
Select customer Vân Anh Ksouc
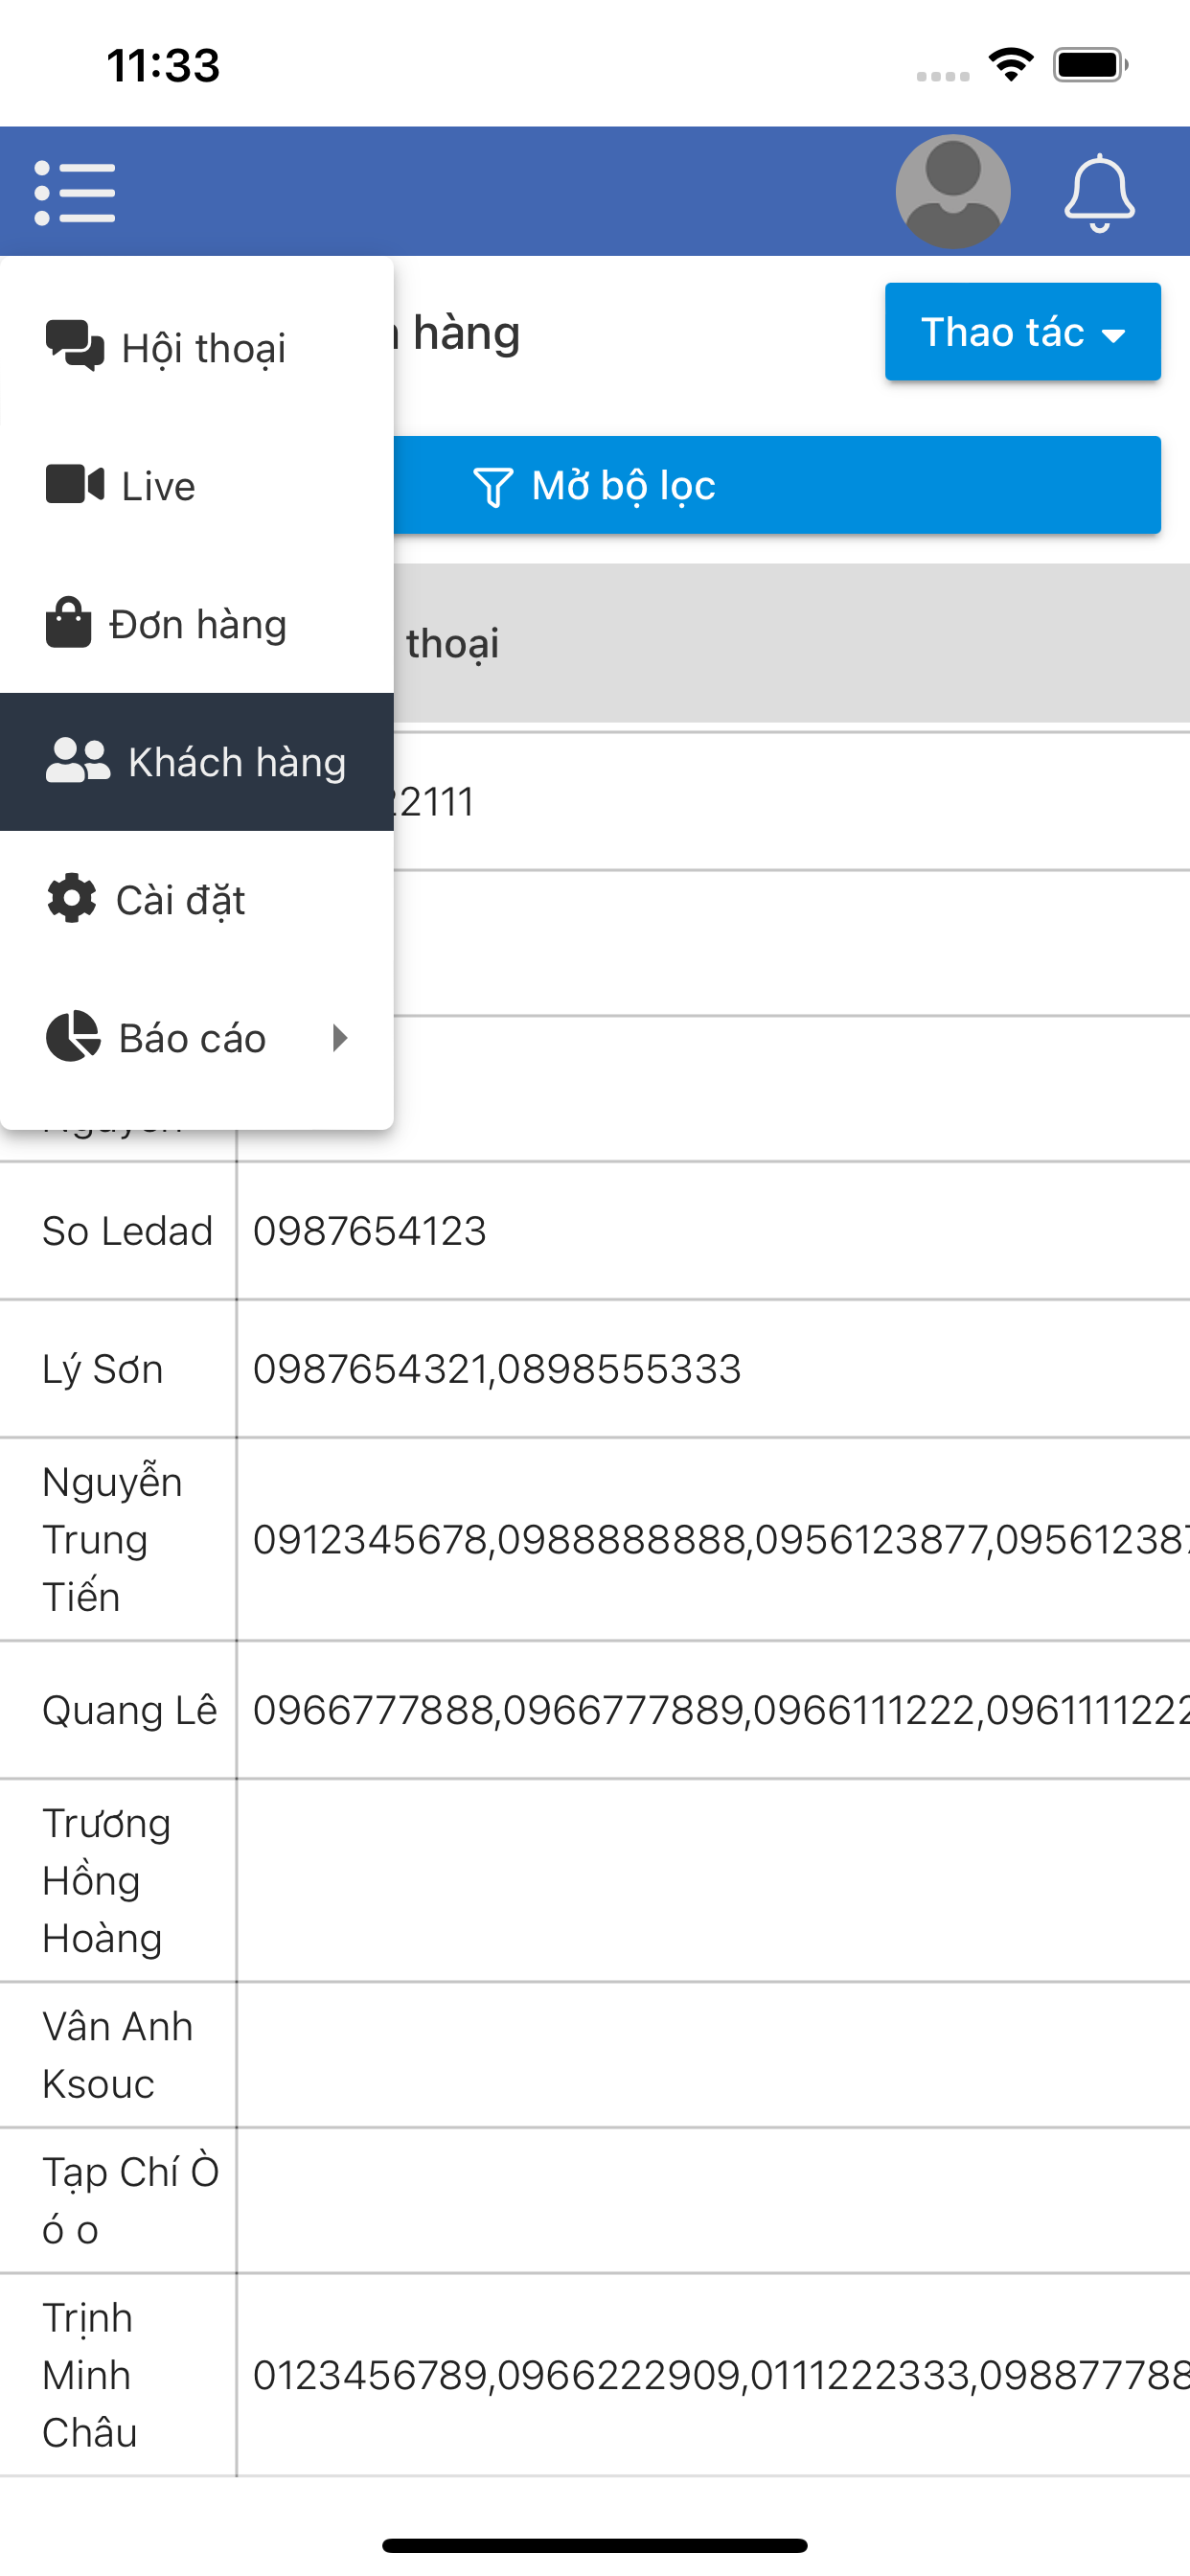click(118, 2055)
